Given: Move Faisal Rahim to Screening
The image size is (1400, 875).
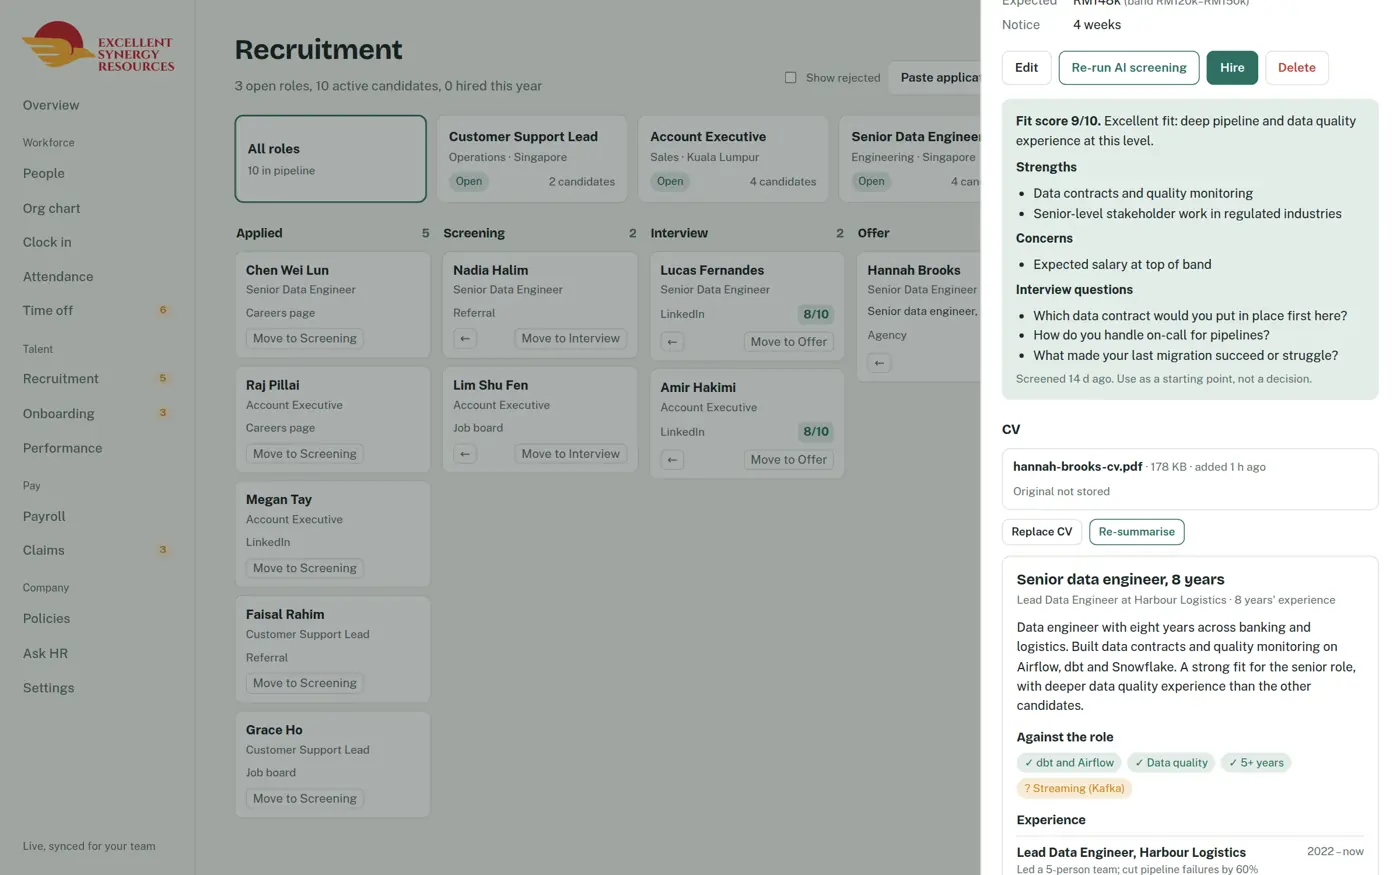Looking at the screenshot, I should (x=305, y=683).
